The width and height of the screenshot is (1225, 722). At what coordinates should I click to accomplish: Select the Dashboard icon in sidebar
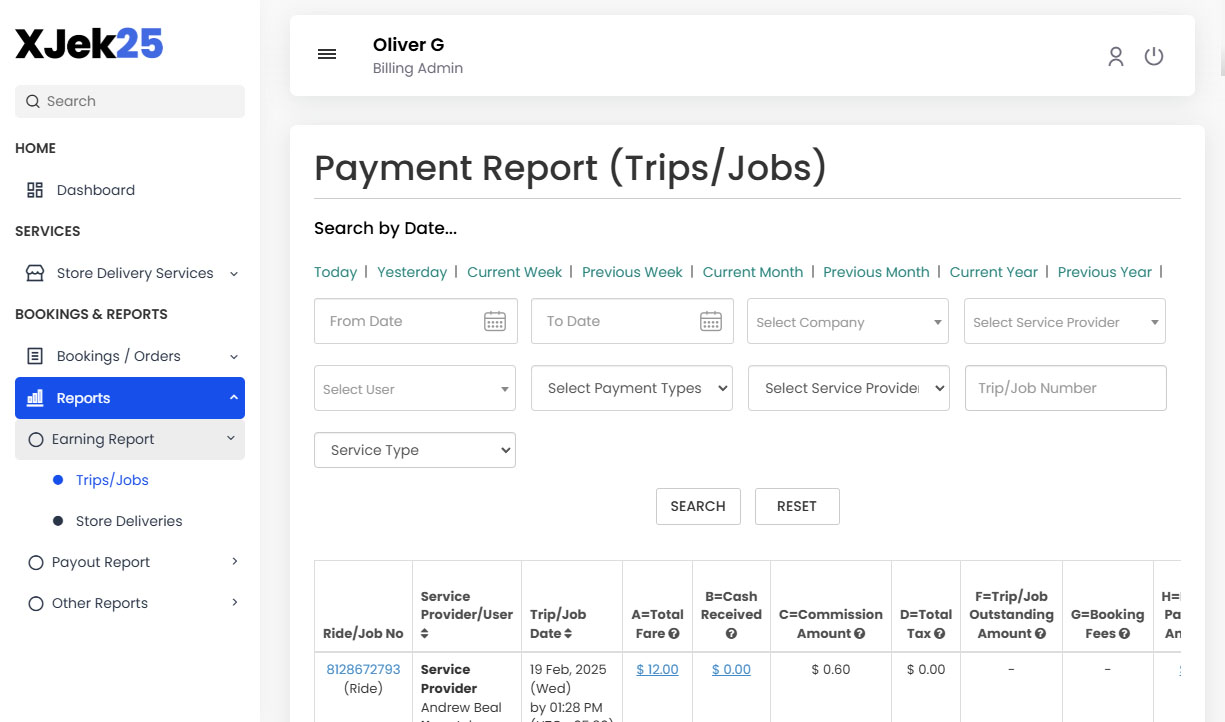tap(34, 189)
